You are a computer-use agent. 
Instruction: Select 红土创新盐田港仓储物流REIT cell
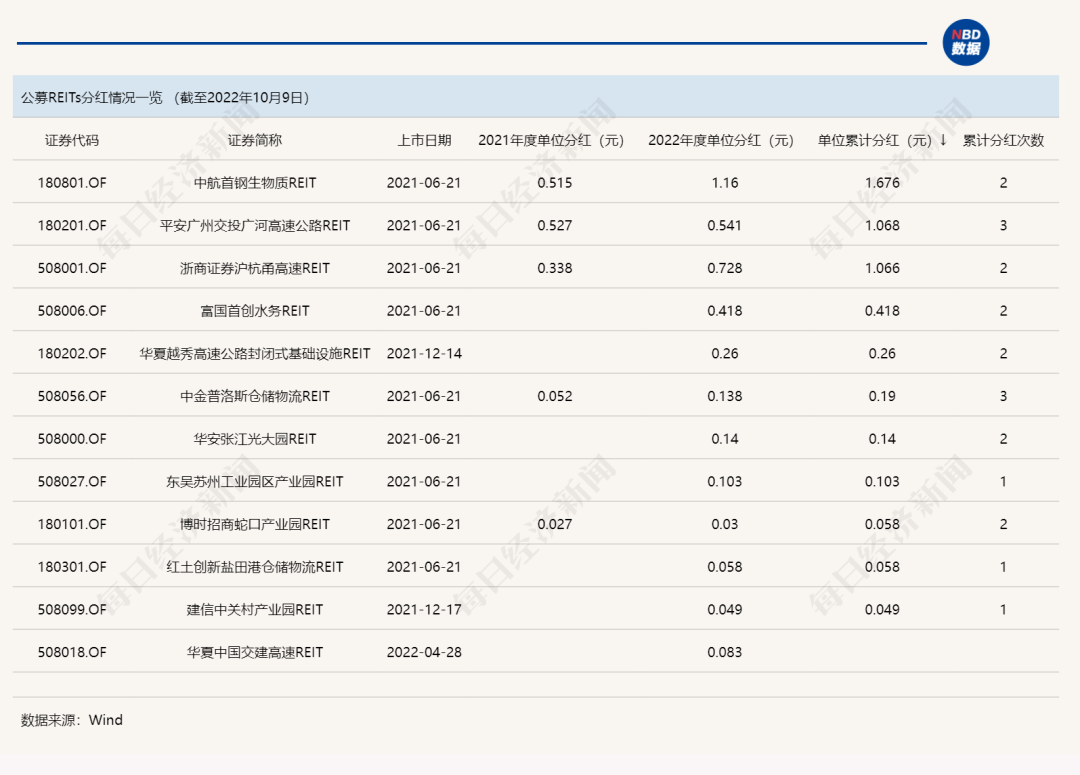255,568
